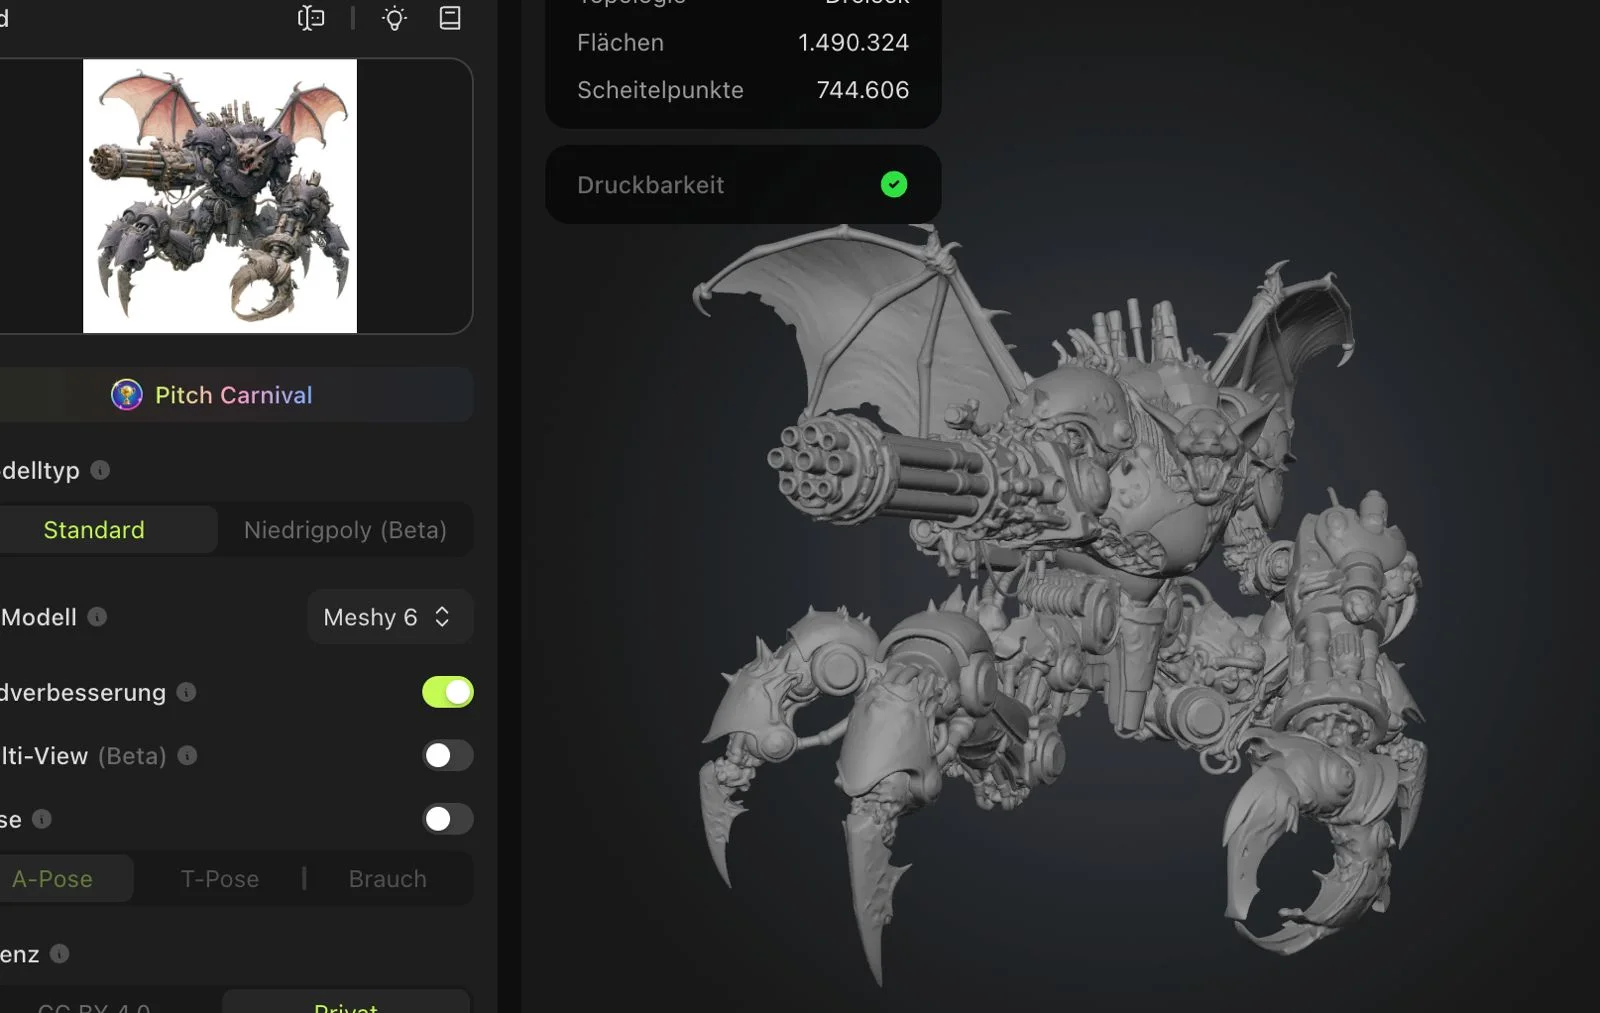This screenshot has width=1600, height=1013.
Task: Click the info icon next to Modell
Action: [97, 616]
